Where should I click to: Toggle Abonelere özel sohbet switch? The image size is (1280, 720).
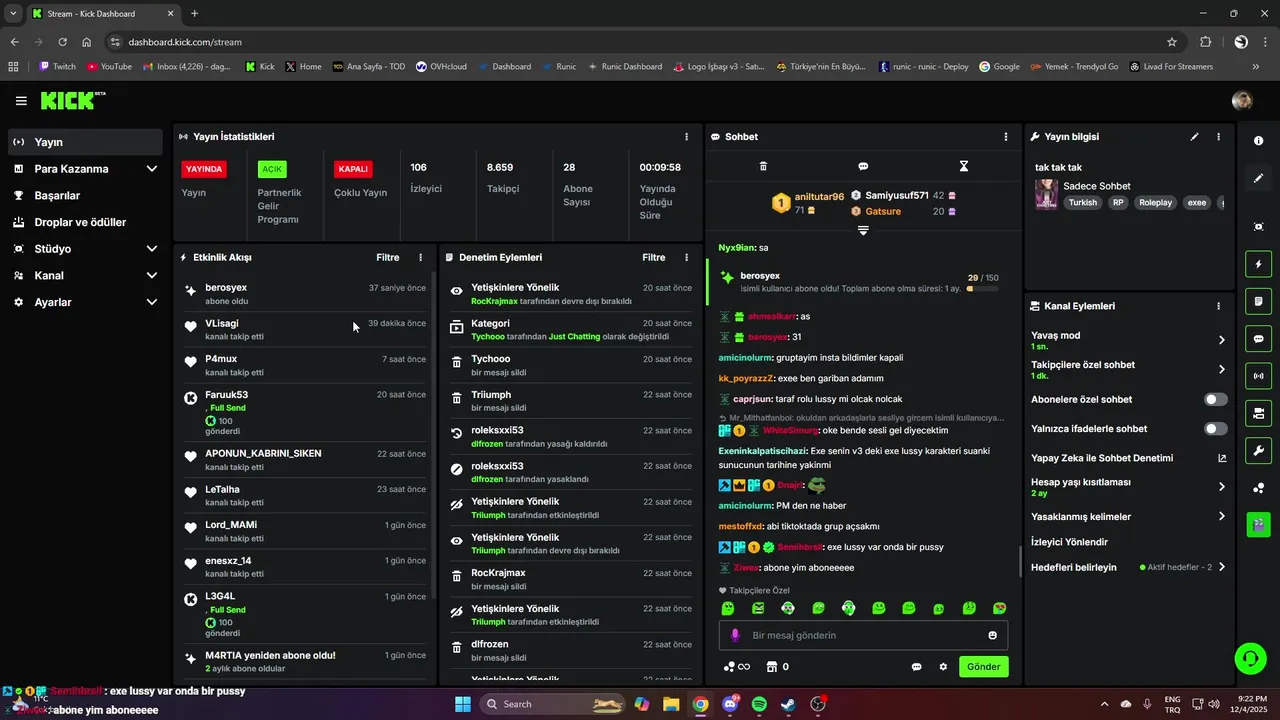(1216, 399)
